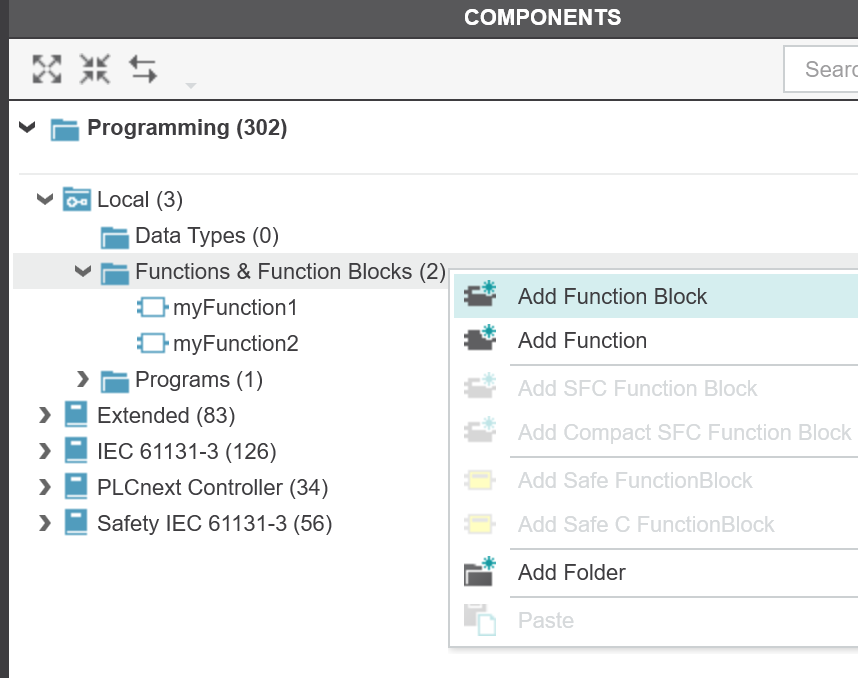The height and width of the screenshot is (678, 858).
Task: Collapse the Local (3) tree node
Action: click(45, 199)
